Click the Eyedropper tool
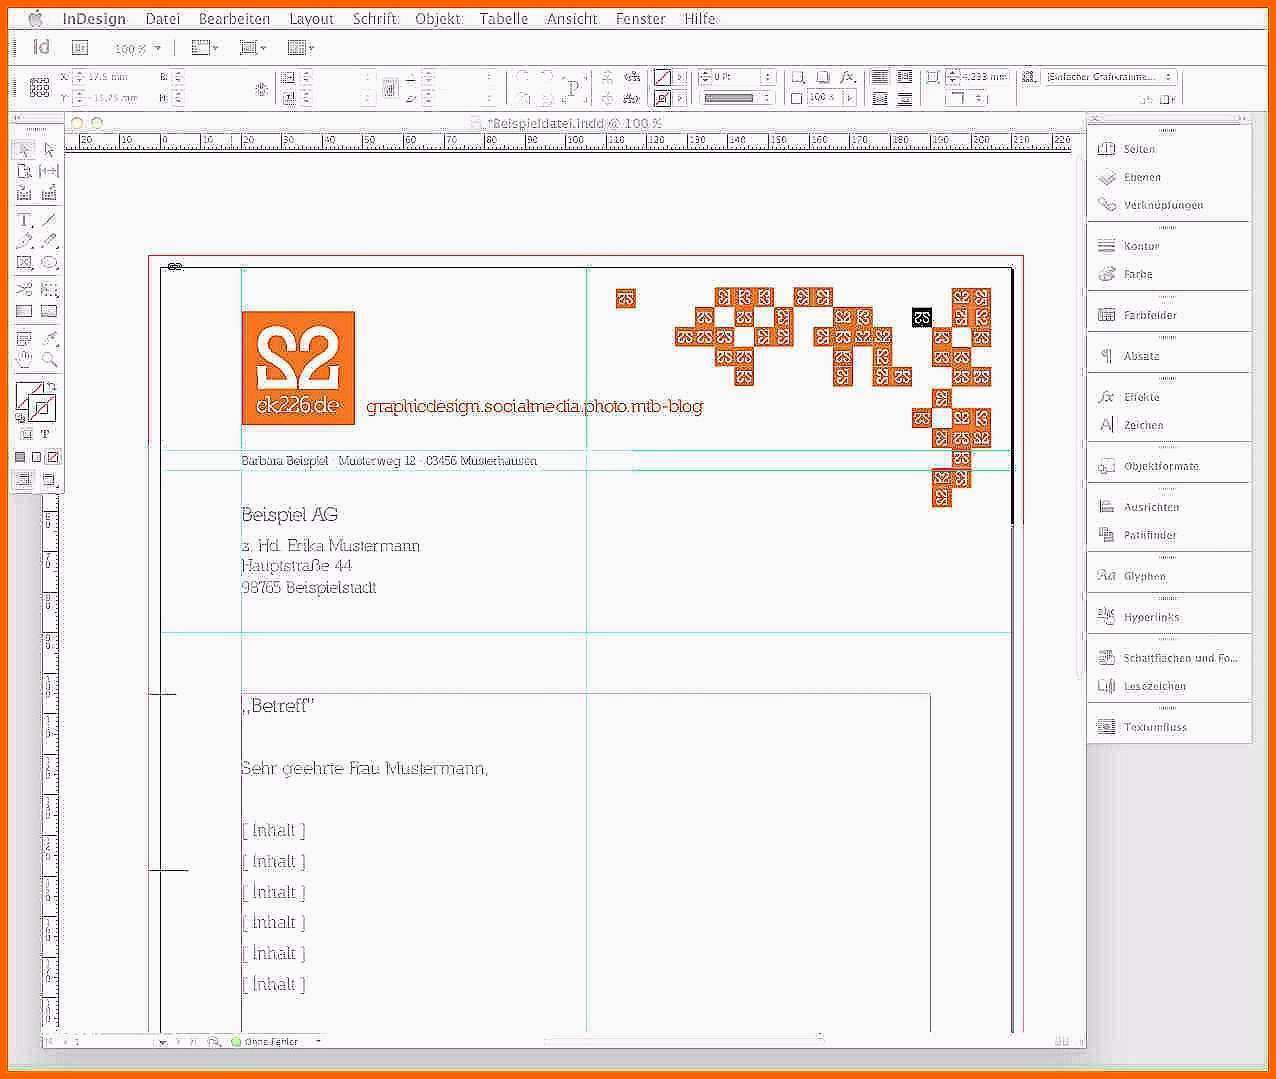Screen dimensions: 1276x1079 [49, 338]
